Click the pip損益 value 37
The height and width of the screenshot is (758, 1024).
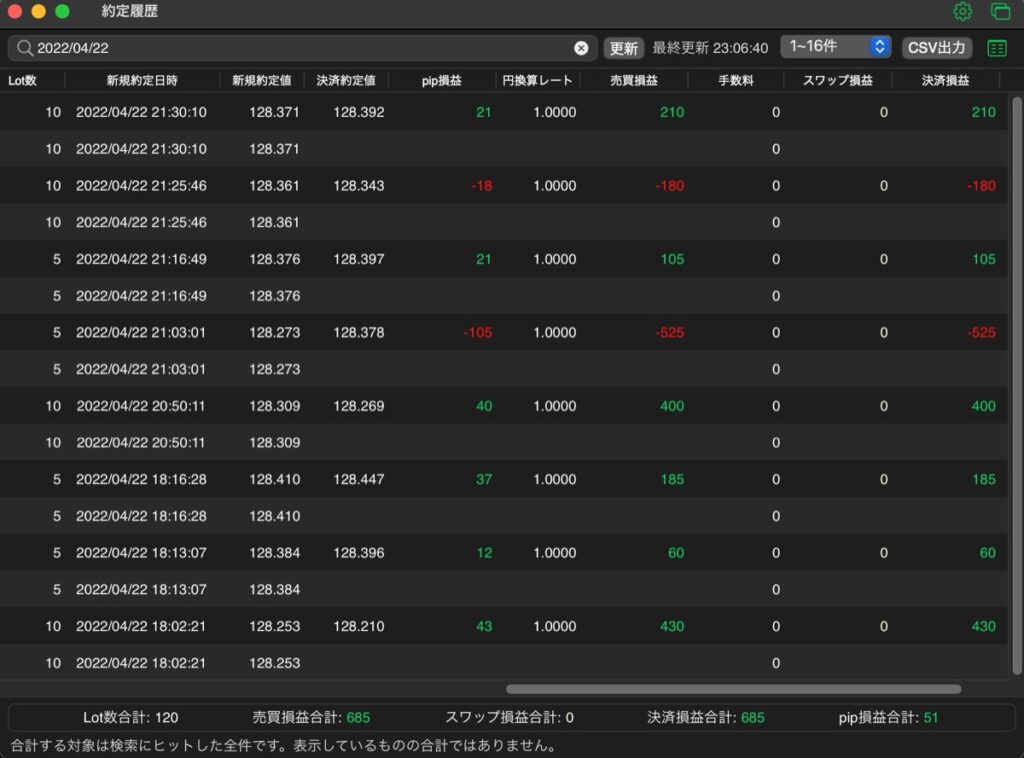(484, 479)
